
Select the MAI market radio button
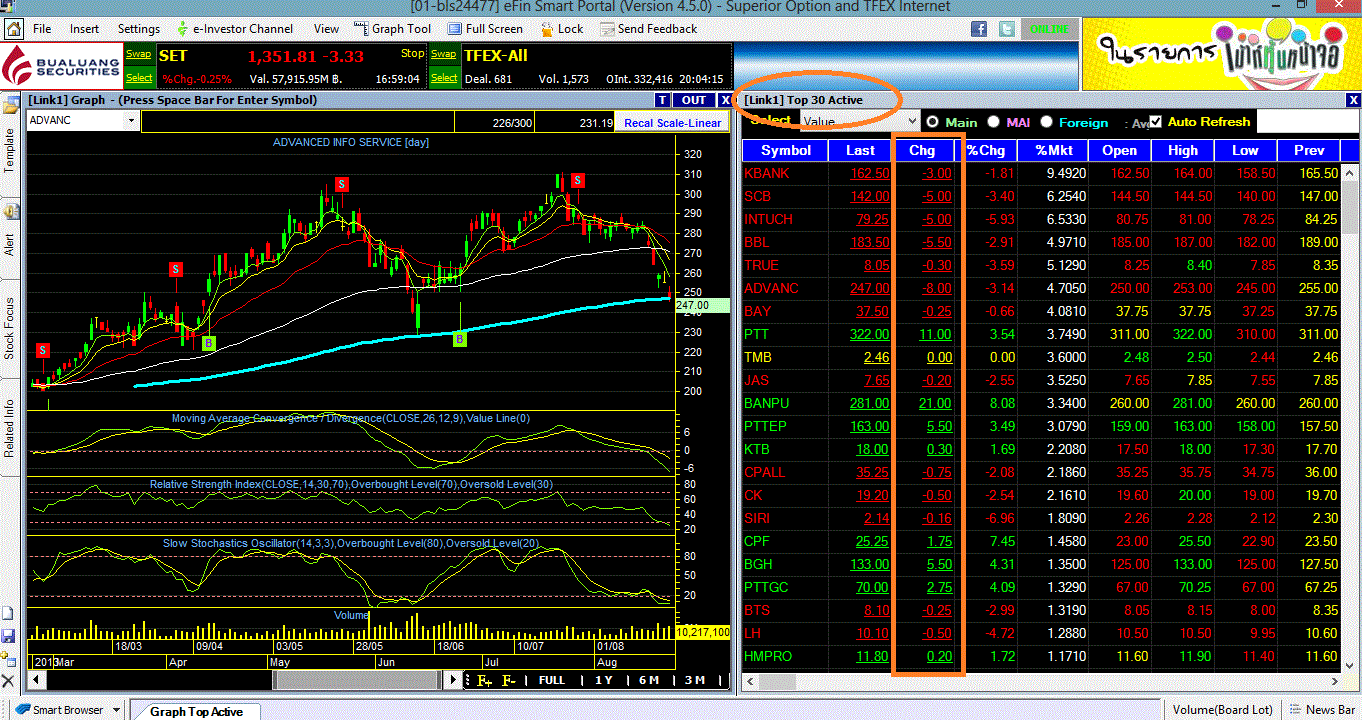coord(993,122)
